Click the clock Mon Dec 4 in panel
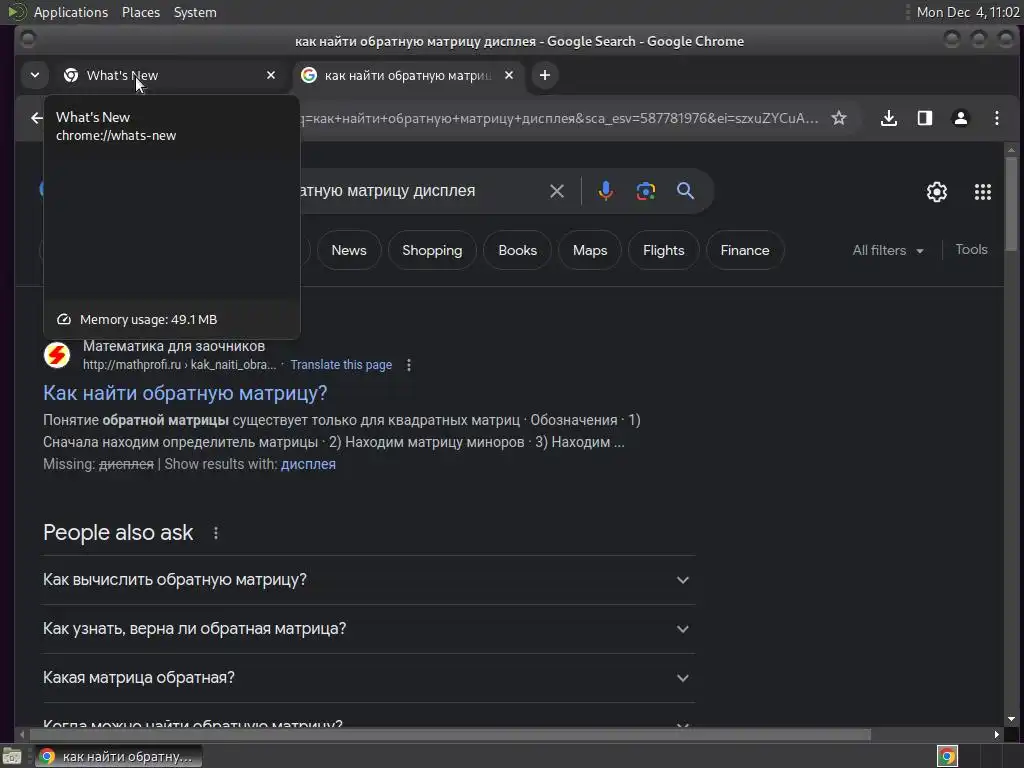Image resolution: width=1024 pixels, height=768 pixels. click(x=968, y=12)
